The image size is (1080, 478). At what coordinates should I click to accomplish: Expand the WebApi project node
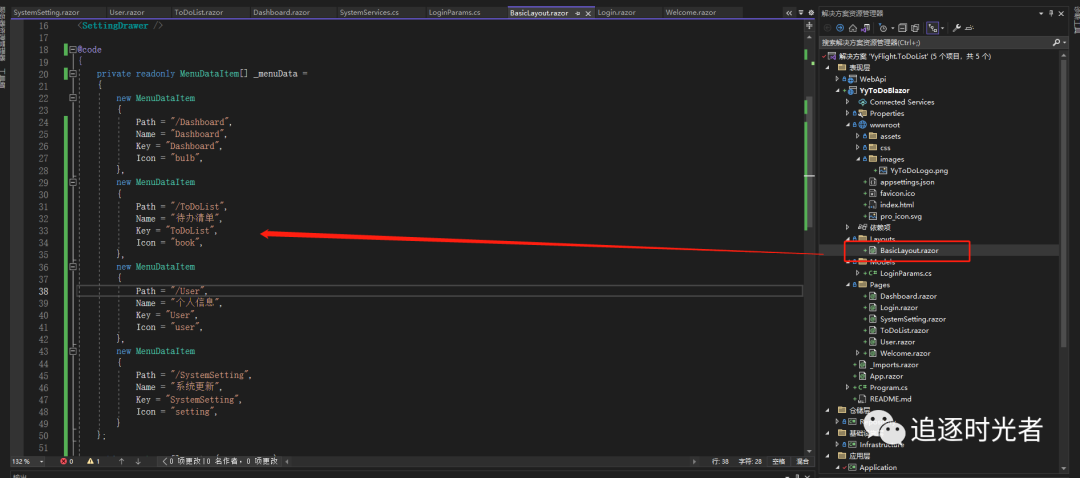coord(838,79)
